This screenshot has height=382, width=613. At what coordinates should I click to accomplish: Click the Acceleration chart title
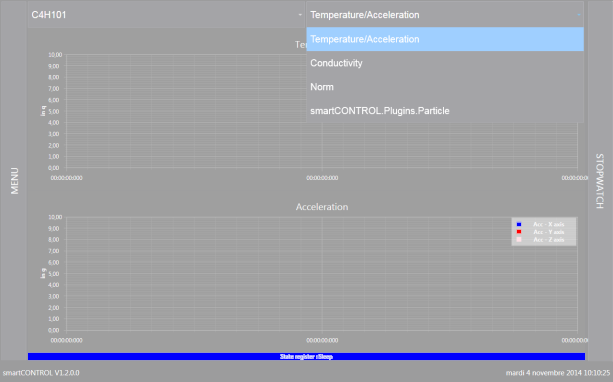[322, 207]
